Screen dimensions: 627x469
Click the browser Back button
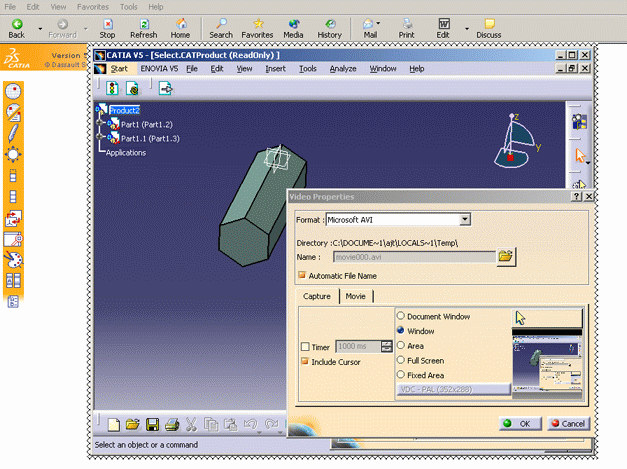tap(17, 29)
